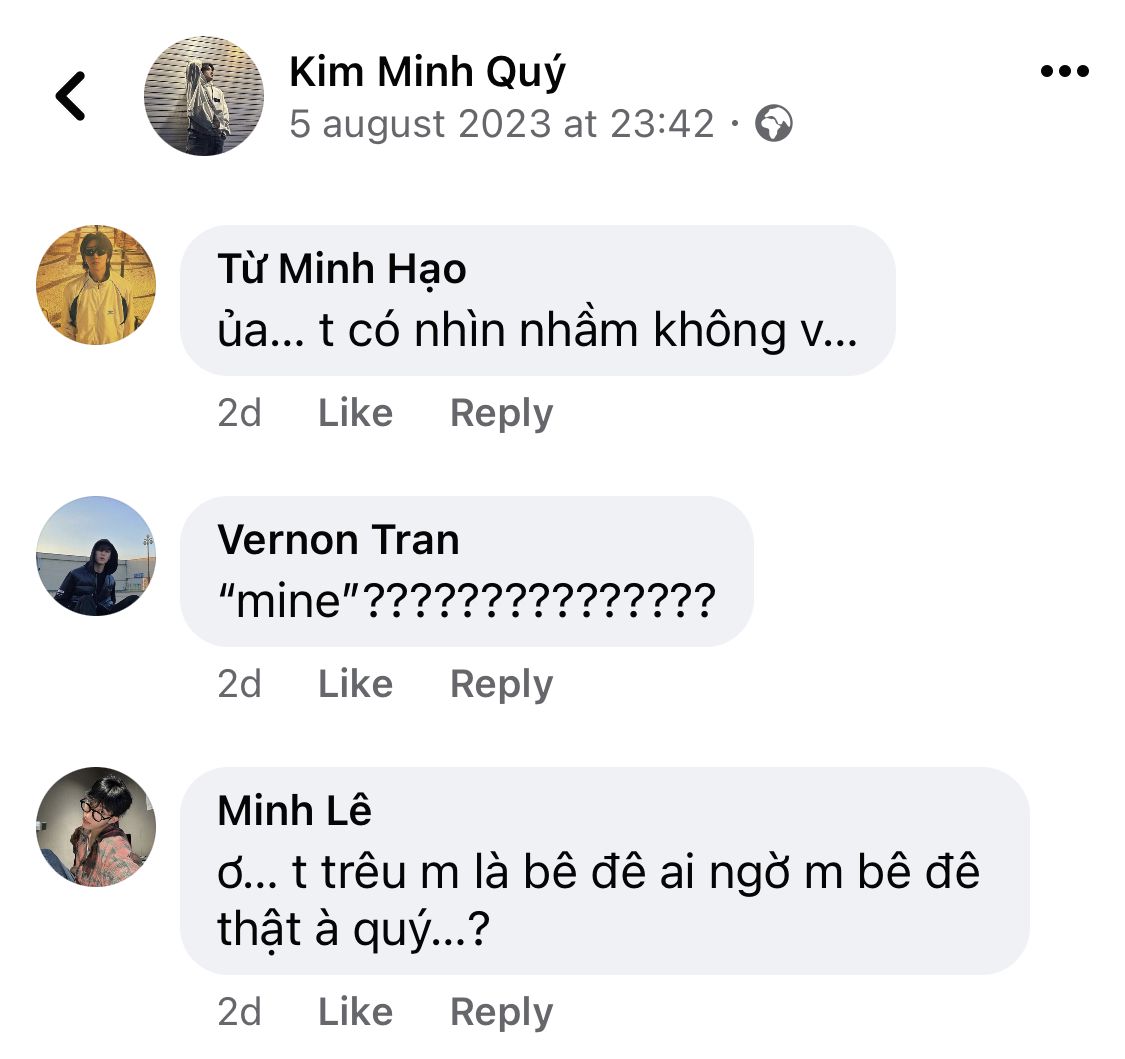Image resolution: width=1125 pixels, height=1059 pixels.
Task: Click the Vernon Tran commenter name
Action: 338,540
